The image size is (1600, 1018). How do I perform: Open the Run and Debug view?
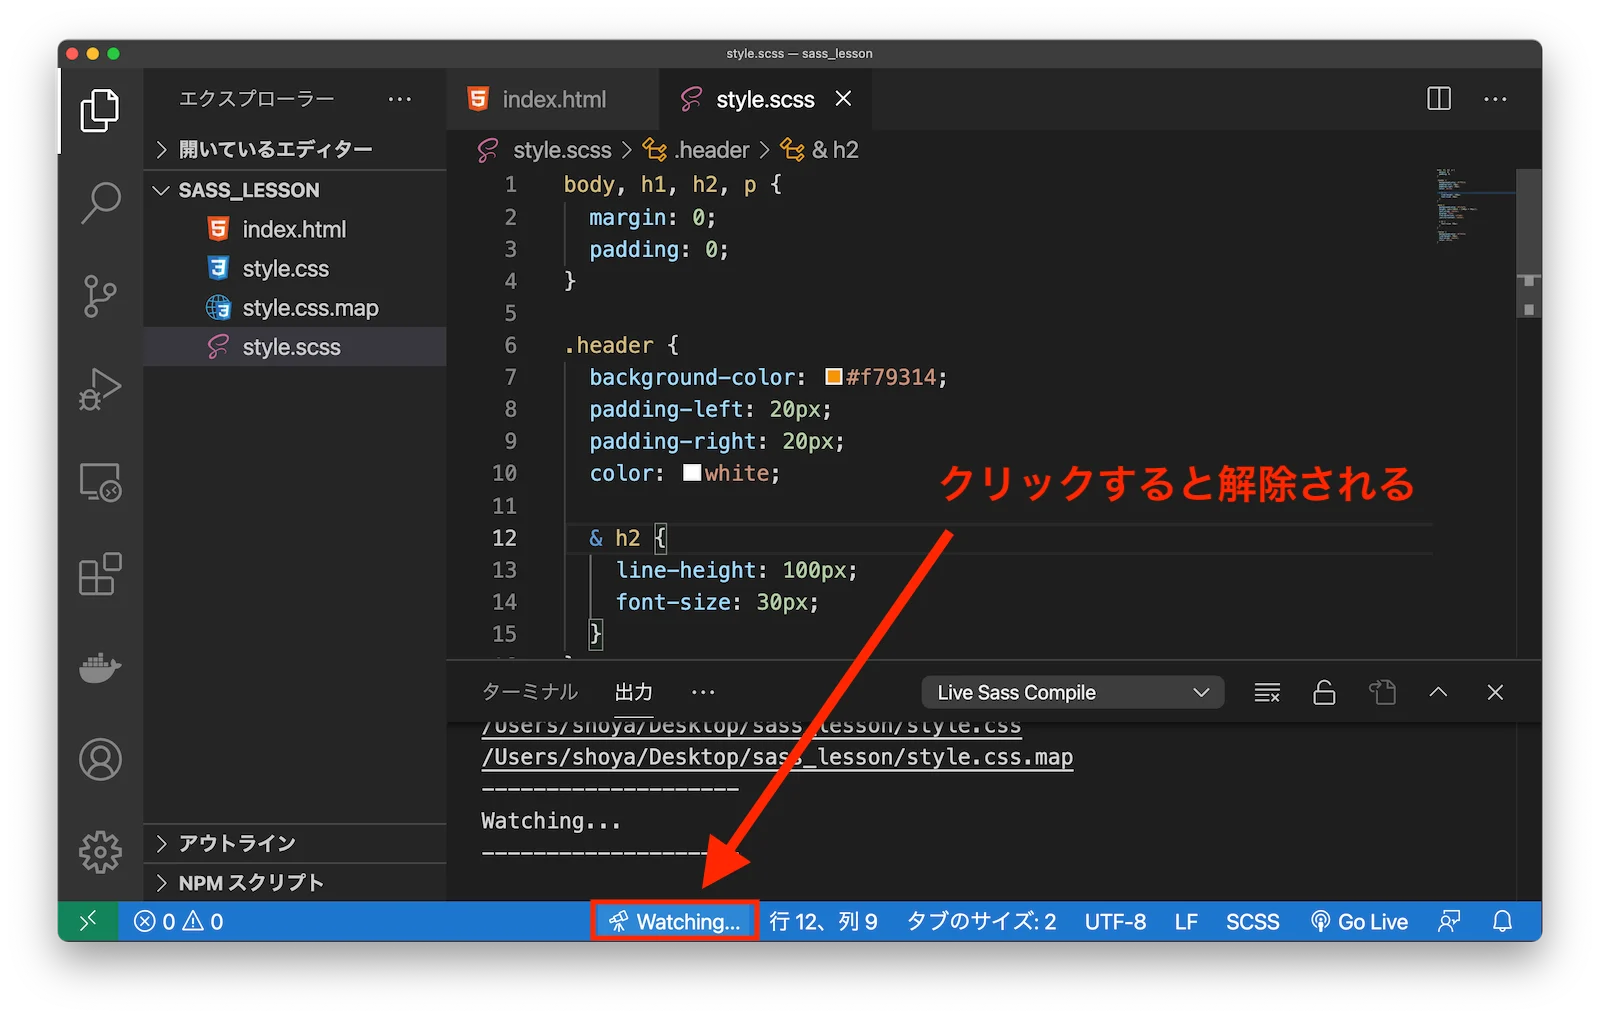100,389
